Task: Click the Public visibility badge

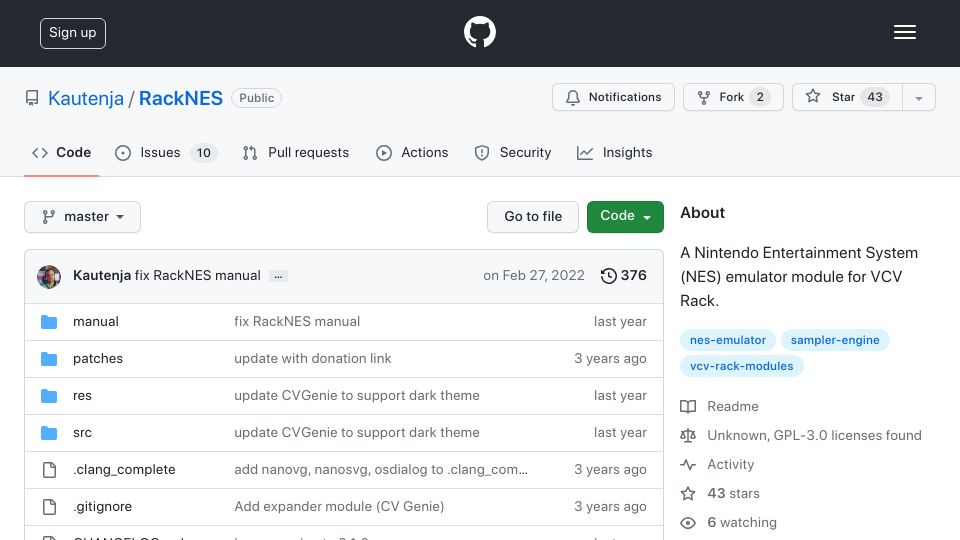Action: 257,98
